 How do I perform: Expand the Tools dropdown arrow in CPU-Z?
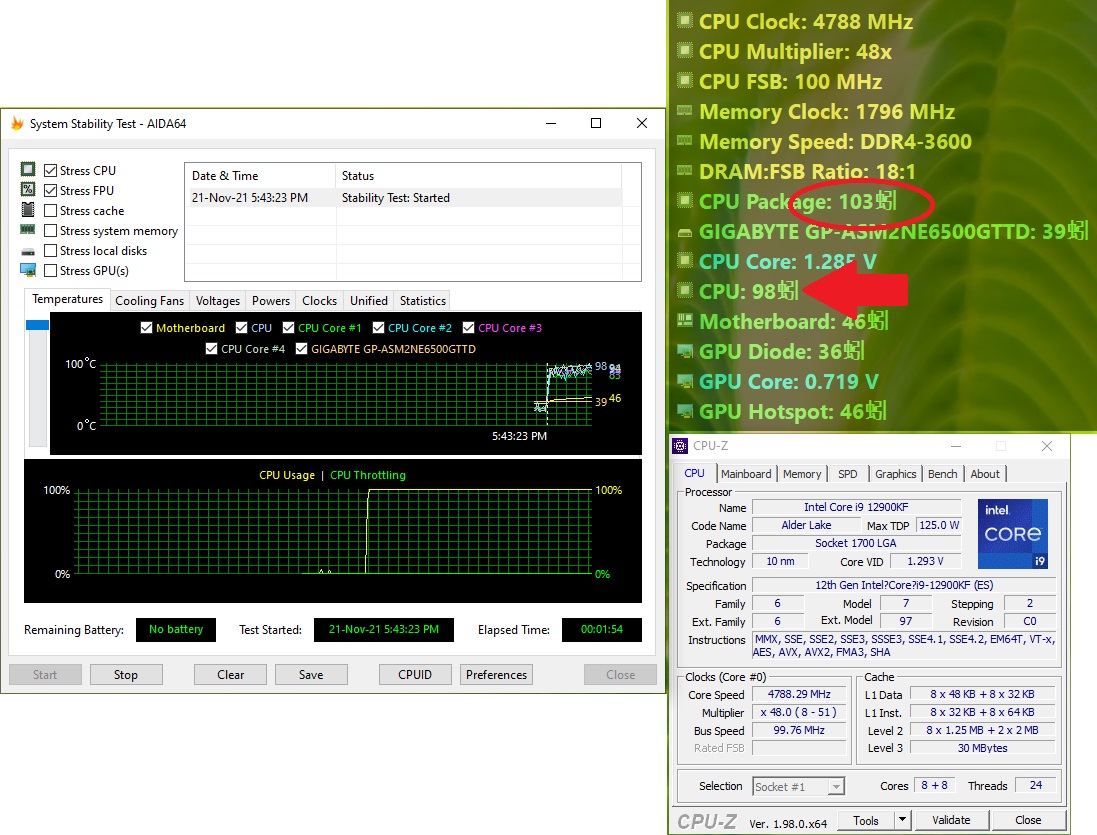pos(903,820)
